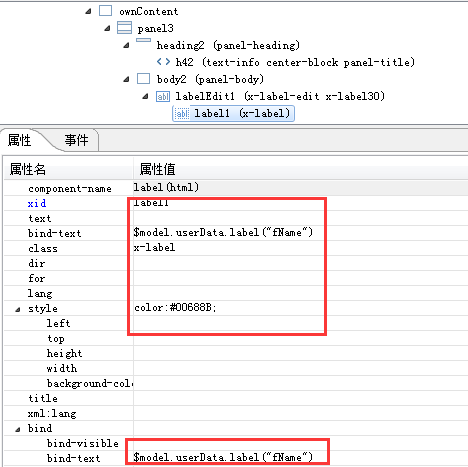Click the height style property value
Image resolution: width=468 pixels, height=467 pixels.
(x=301, y=353)
